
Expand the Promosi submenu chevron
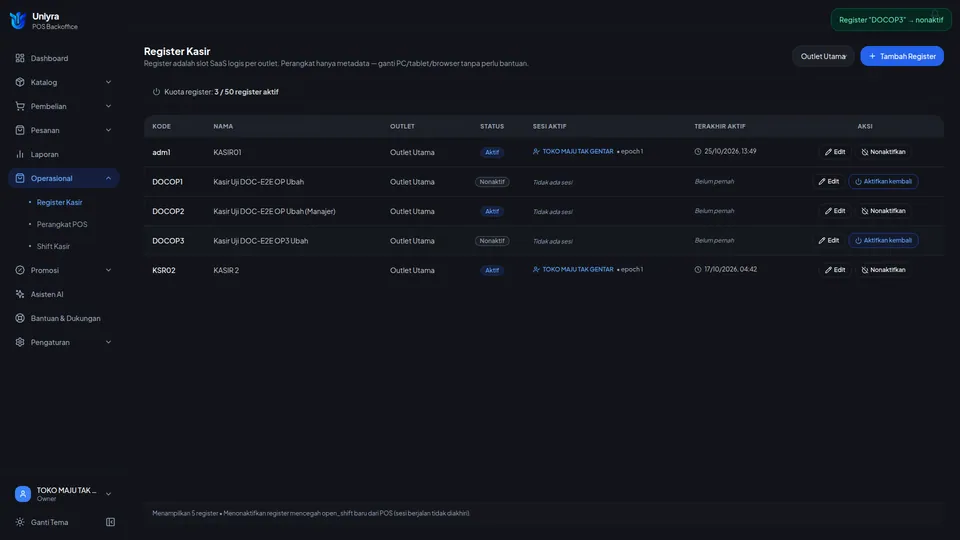(108, 270)
